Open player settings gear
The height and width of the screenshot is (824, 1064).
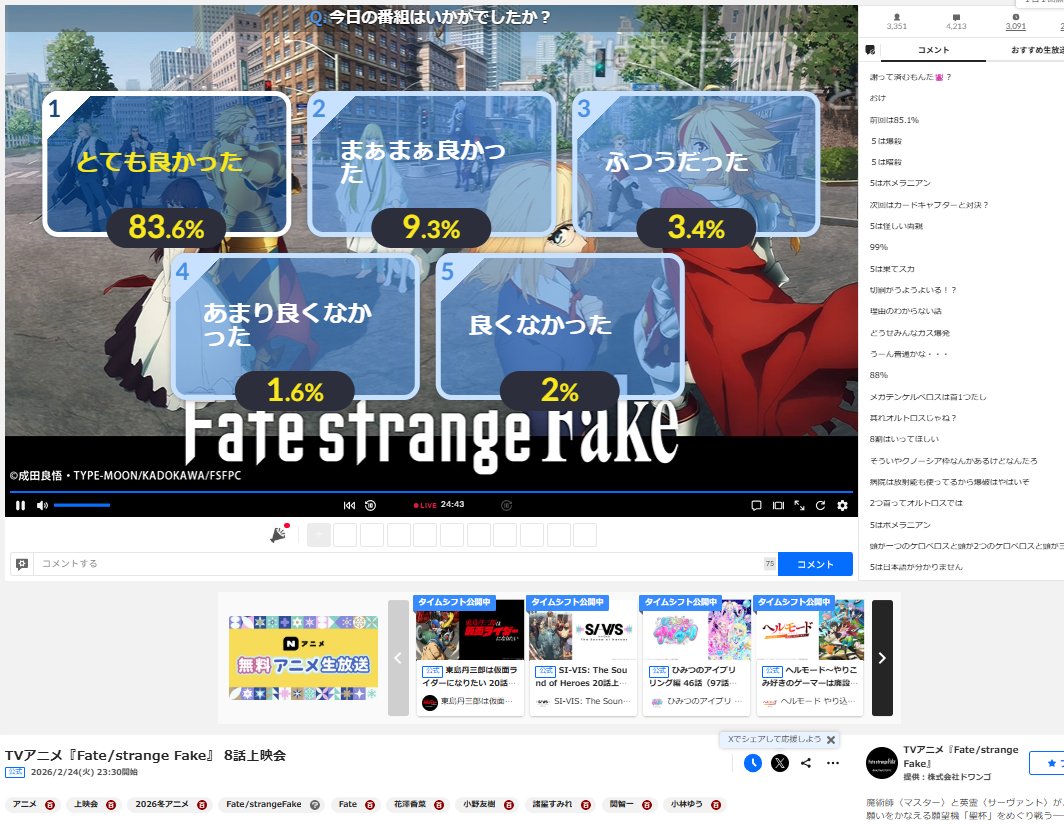842,506
